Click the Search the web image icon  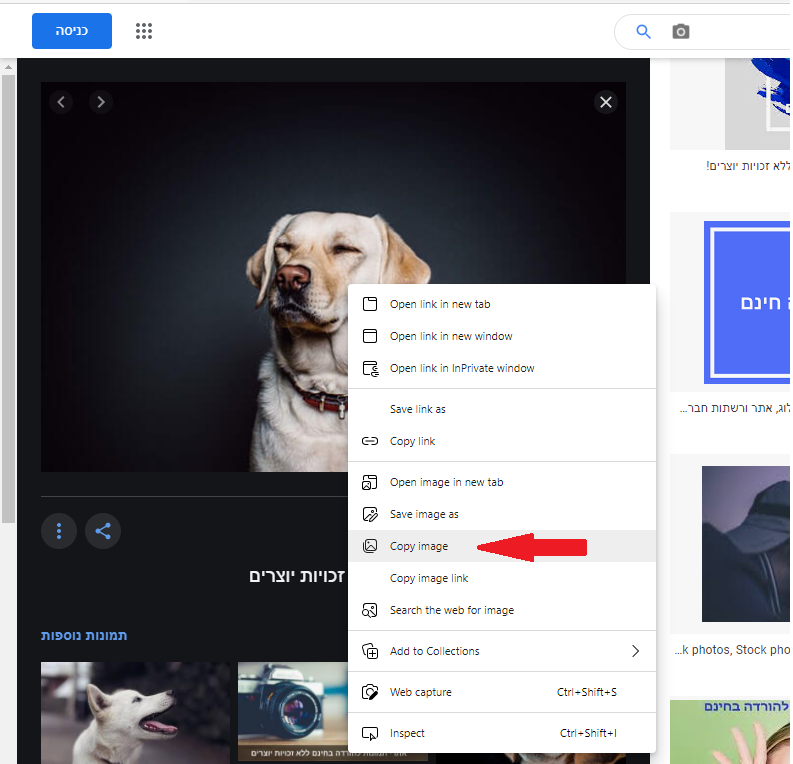pyautogui.click(x=370, y=610)
